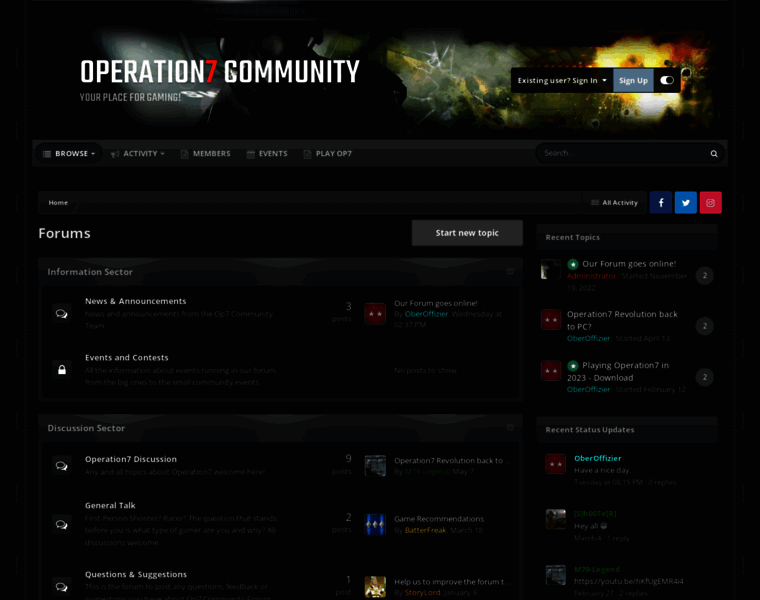Click the Administrator author name
The width and height of the screenshot is (760, 600).
(x=591, y=276)
